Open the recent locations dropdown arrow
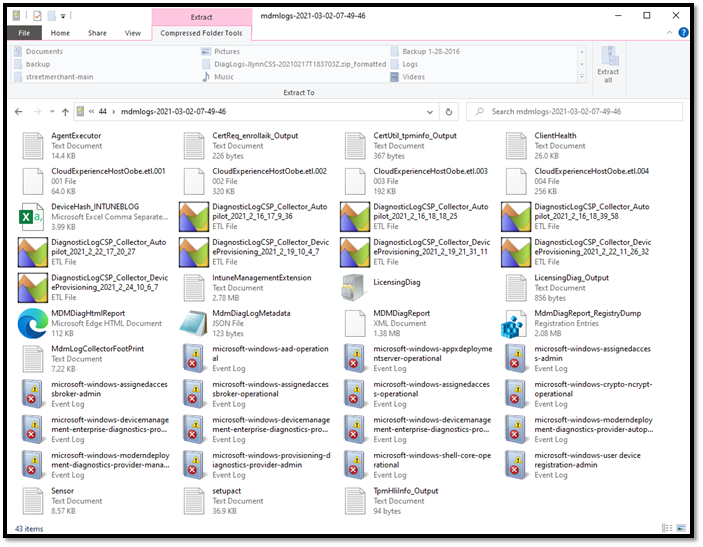 pyautogui.click(x=52, y=112)
